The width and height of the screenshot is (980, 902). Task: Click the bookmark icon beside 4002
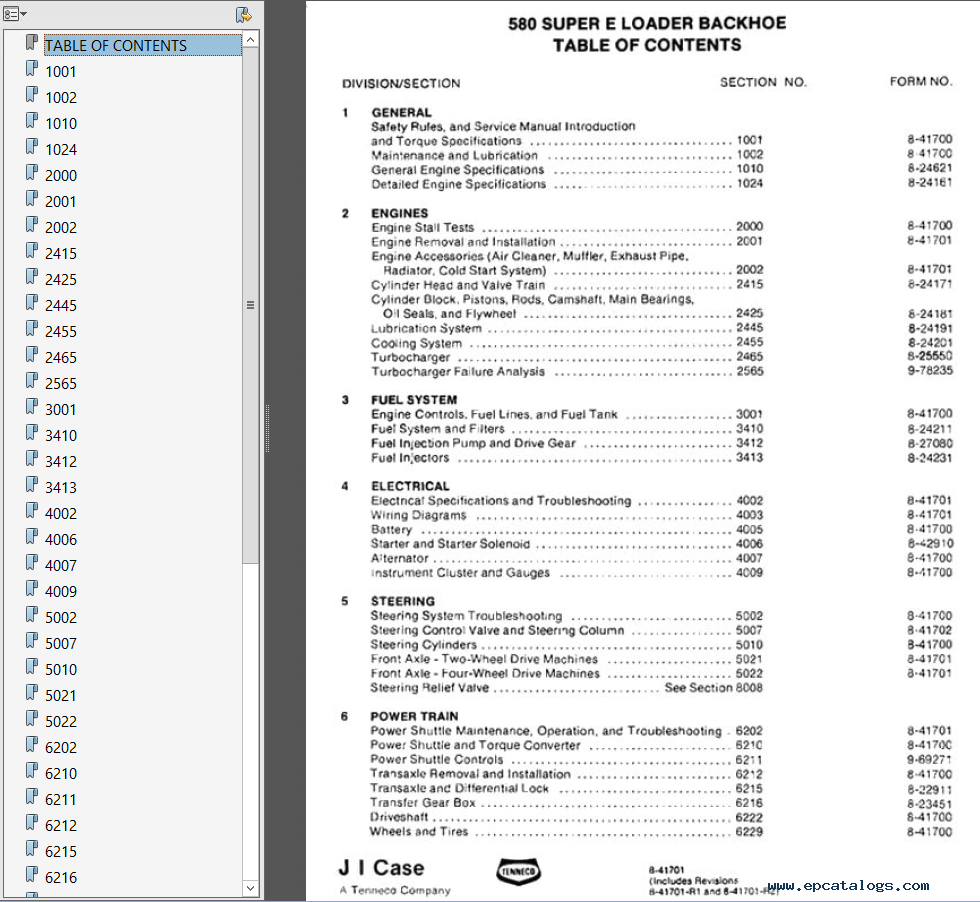coord(32,510)
